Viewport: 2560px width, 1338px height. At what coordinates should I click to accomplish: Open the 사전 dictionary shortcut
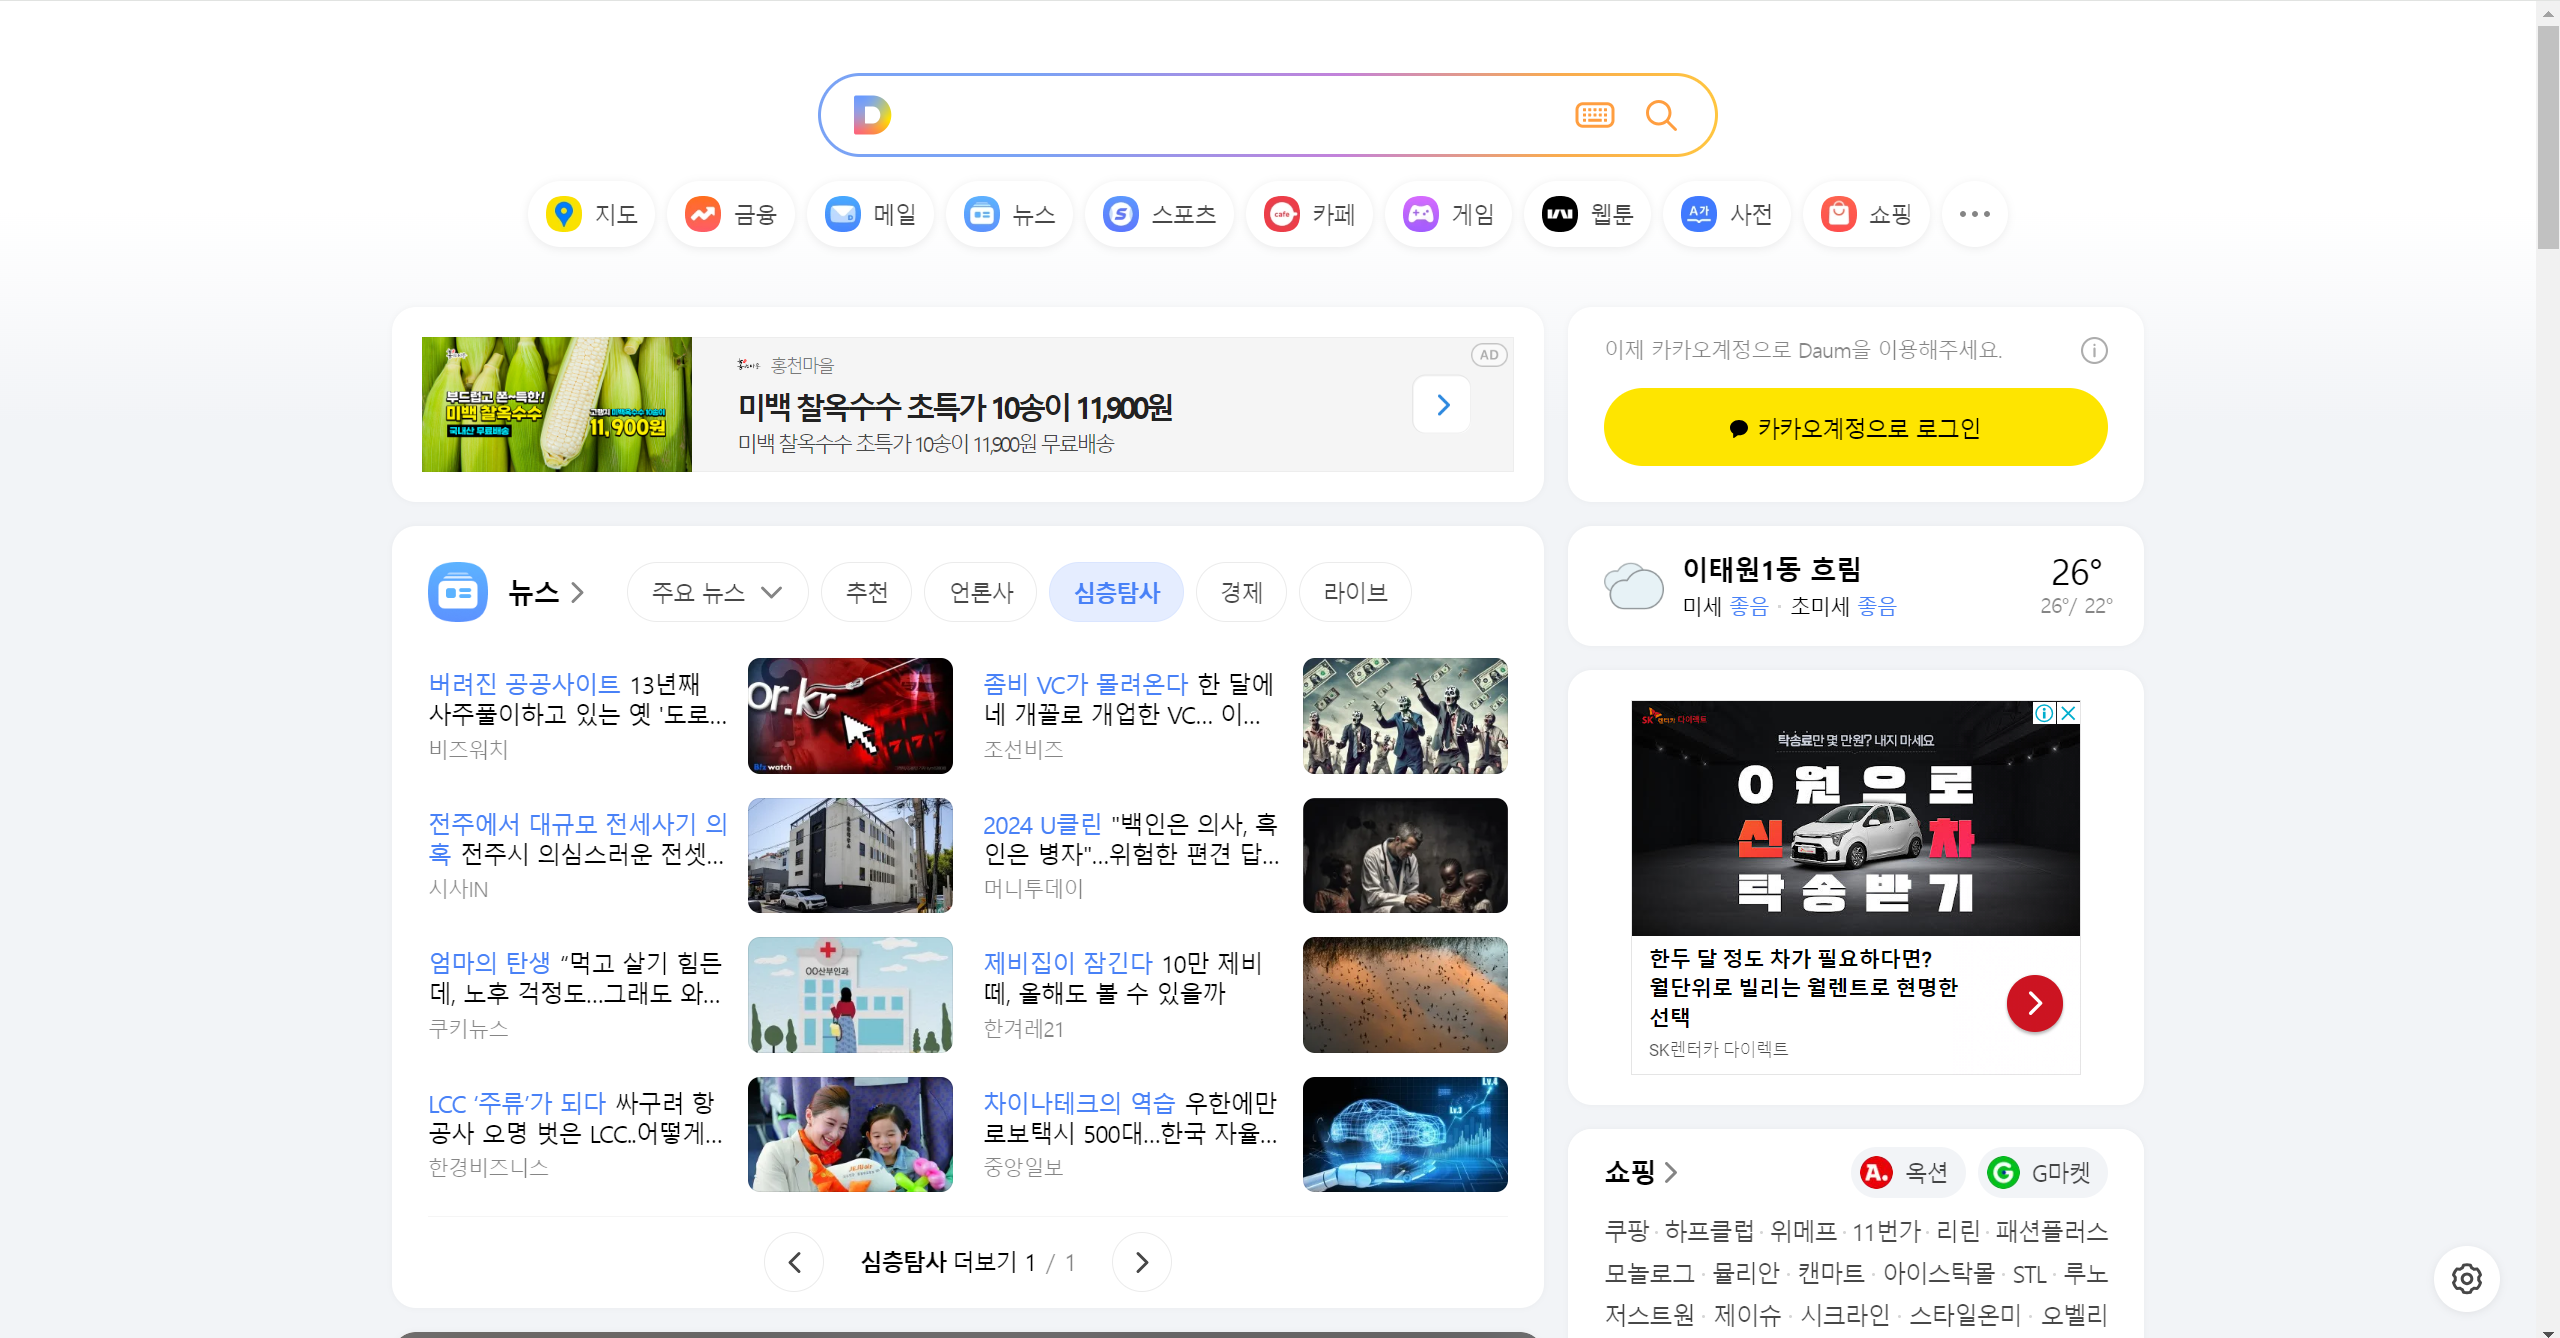pyautogui.click(x=1726, y=214)
